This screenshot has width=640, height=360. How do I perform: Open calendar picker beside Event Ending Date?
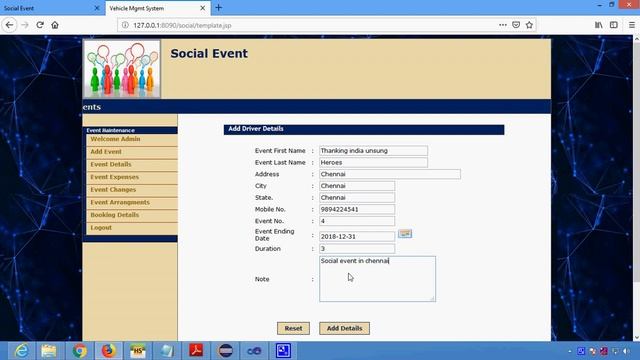pos(405,234)
